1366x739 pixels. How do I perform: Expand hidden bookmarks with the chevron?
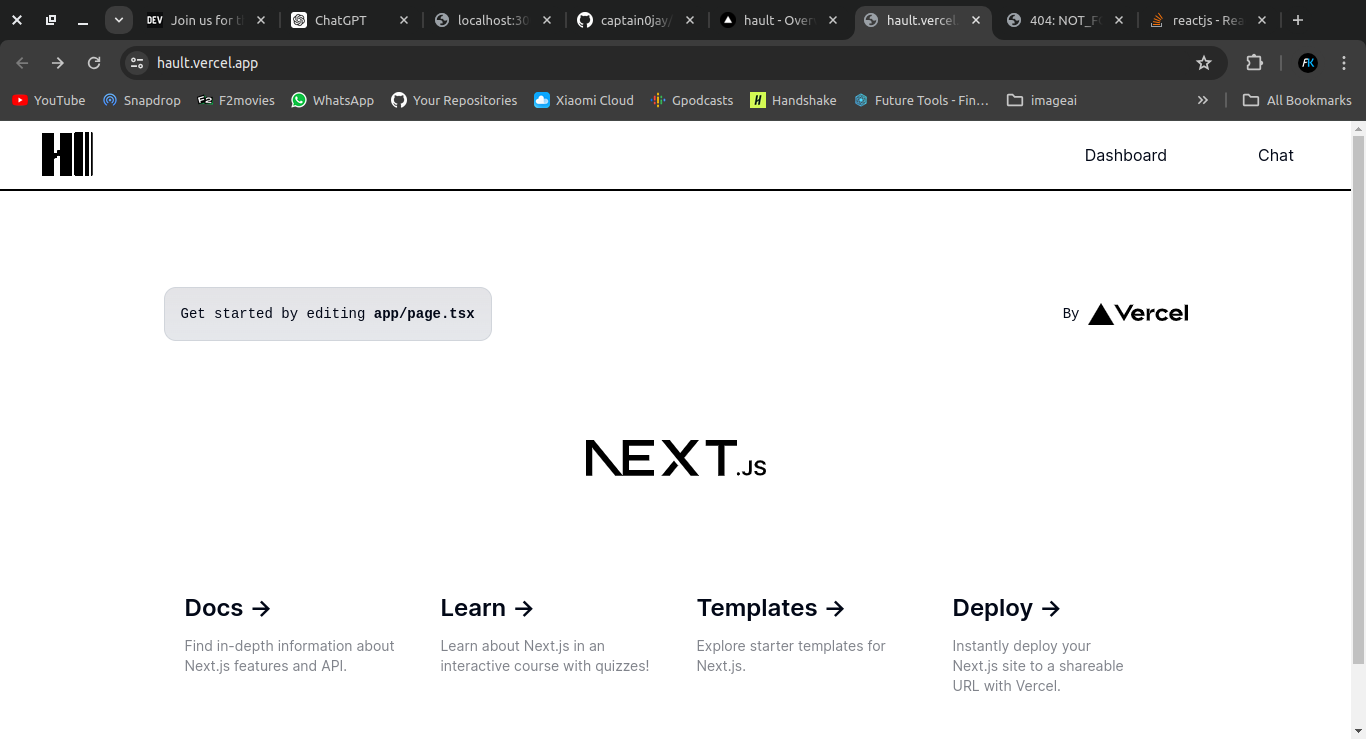click(1202, 100)
